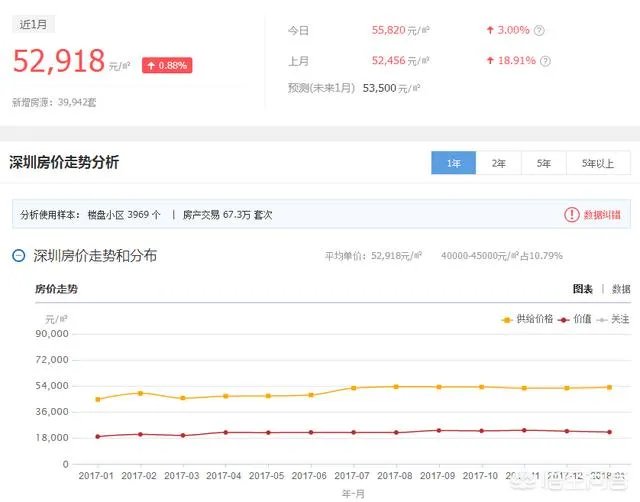Click the 52,918 average price figure
The width and height of the screenshot is (640, 502).
point(59,61)
